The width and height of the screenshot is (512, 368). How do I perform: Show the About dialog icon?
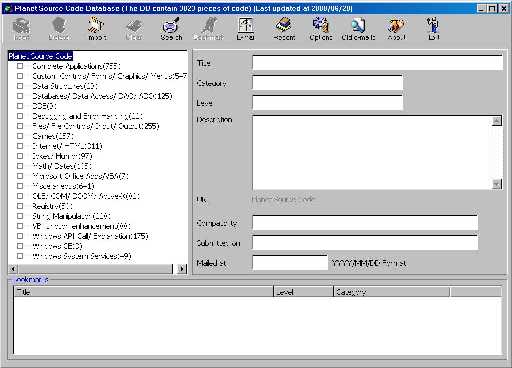[396, 29]
